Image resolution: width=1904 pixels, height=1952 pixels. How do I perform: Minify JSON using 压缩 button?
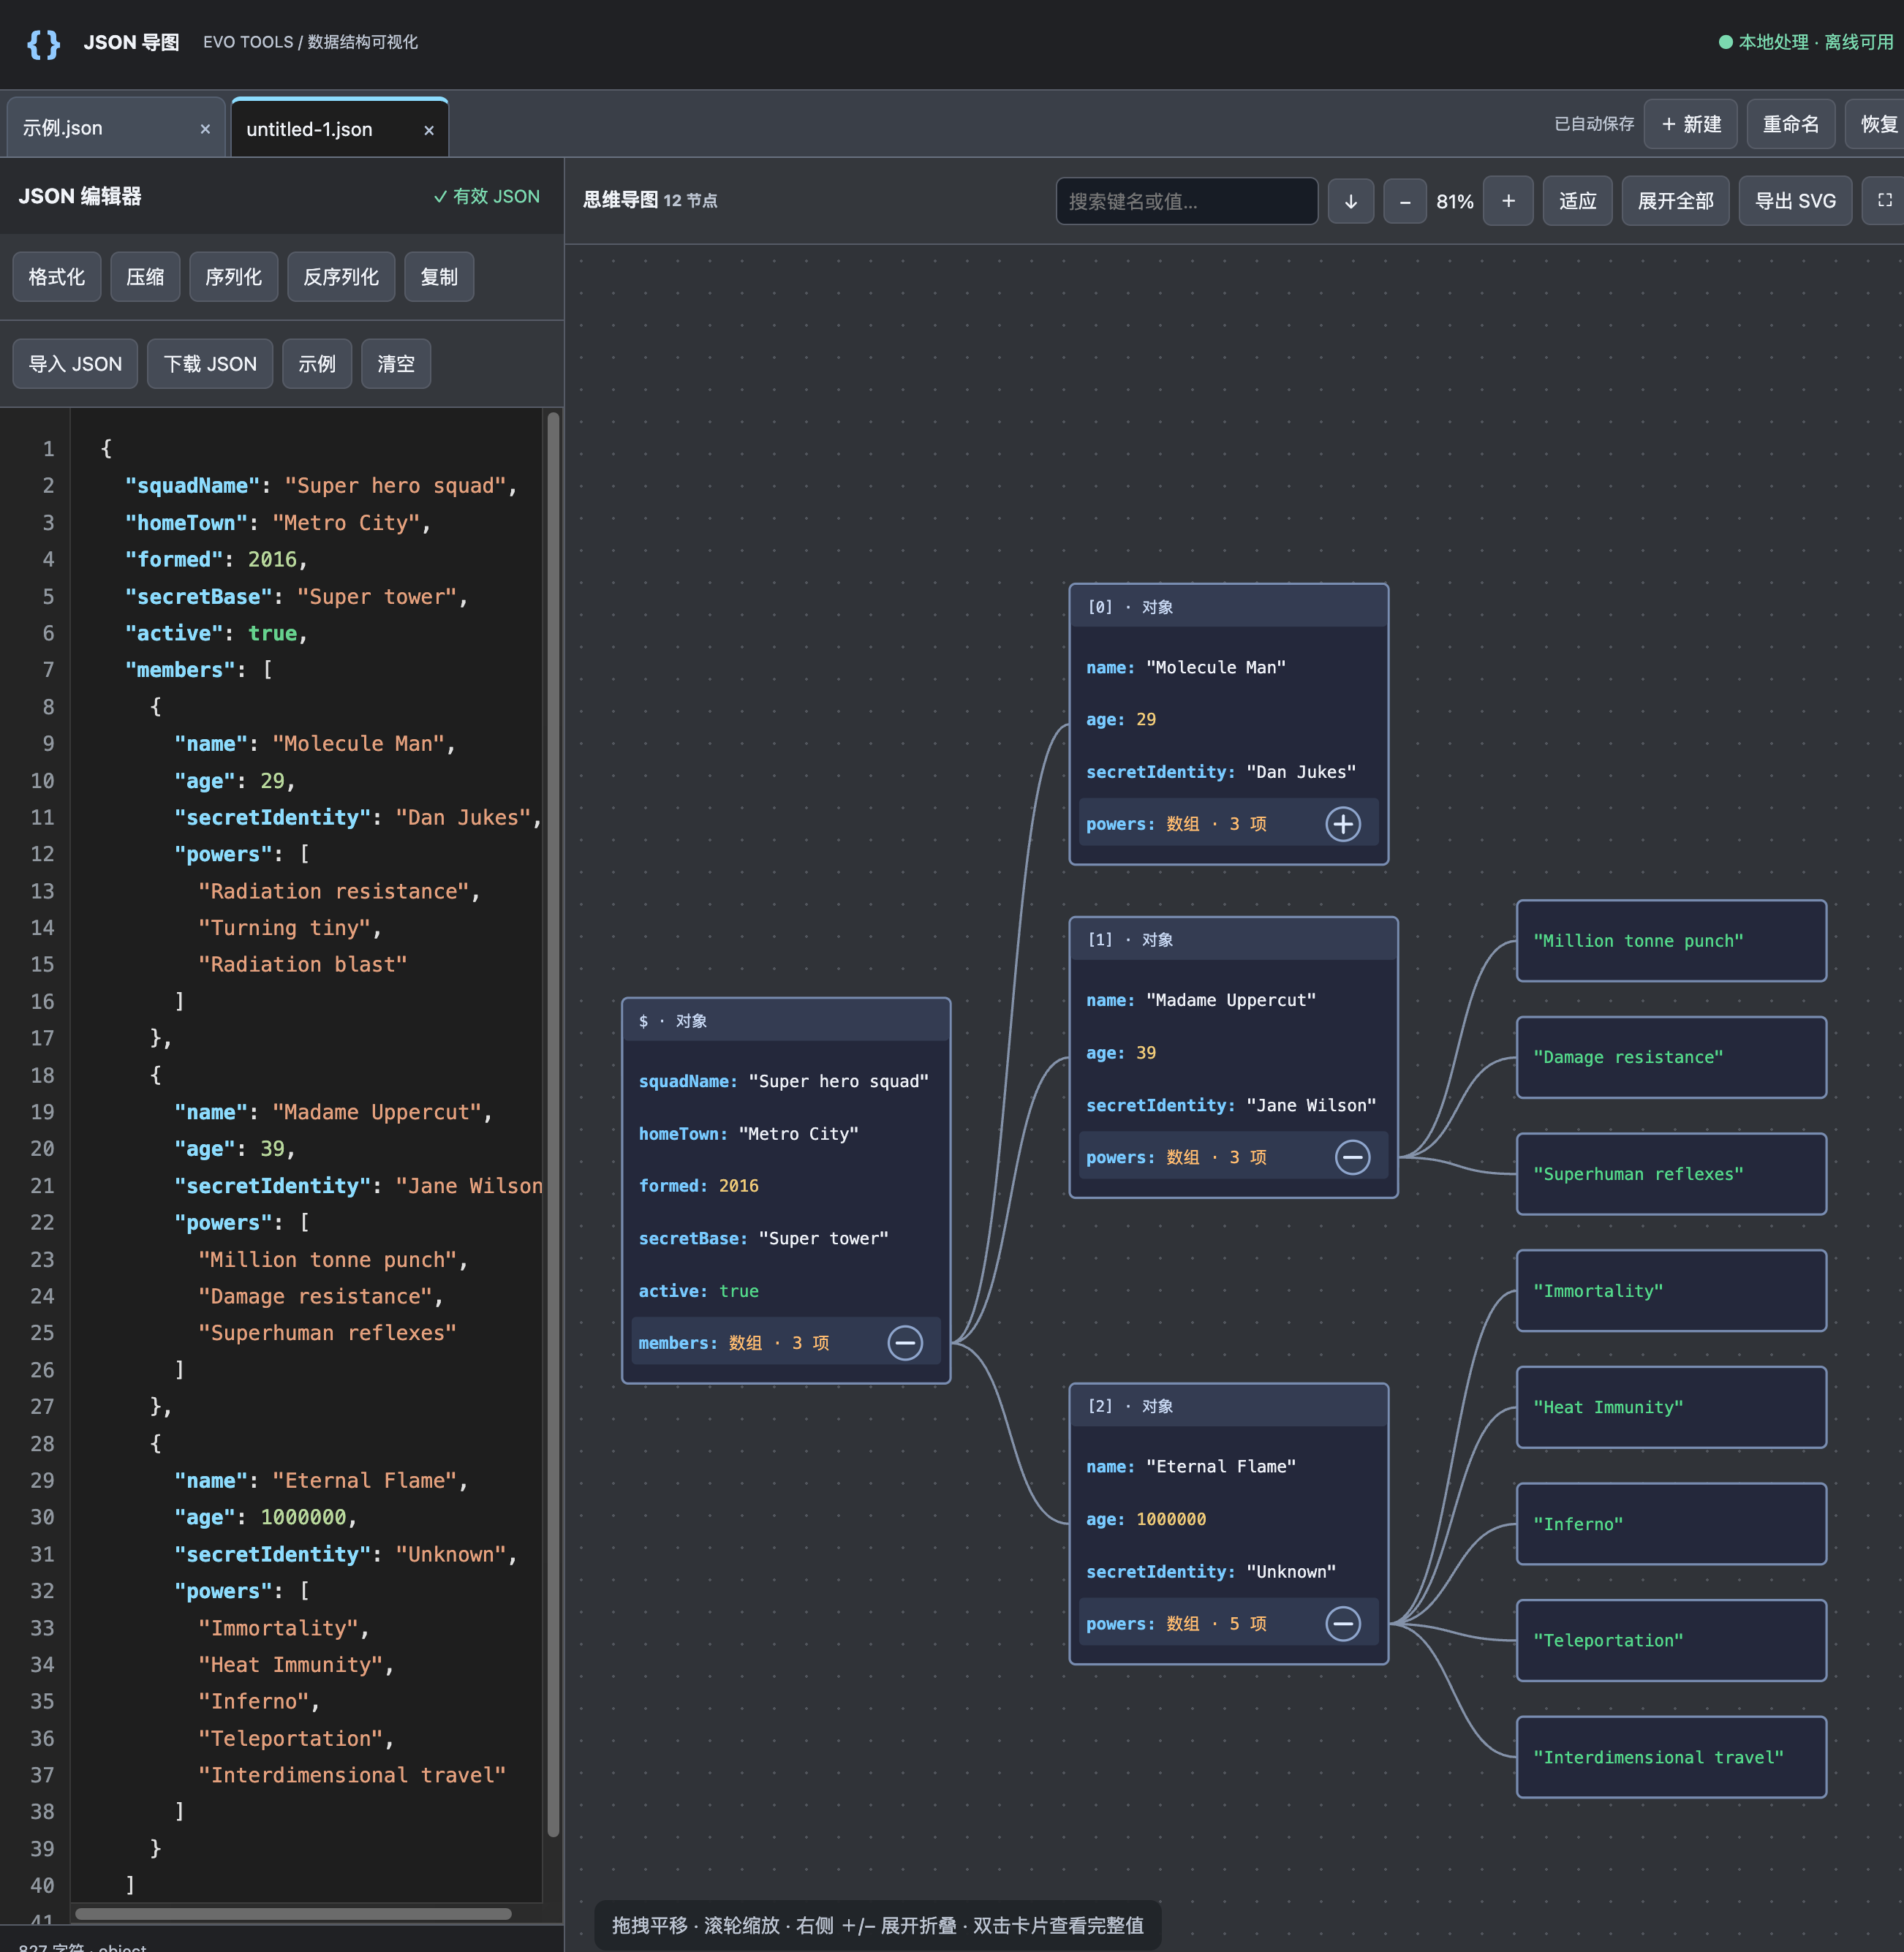pyautogui.click(x=145, y=277)
